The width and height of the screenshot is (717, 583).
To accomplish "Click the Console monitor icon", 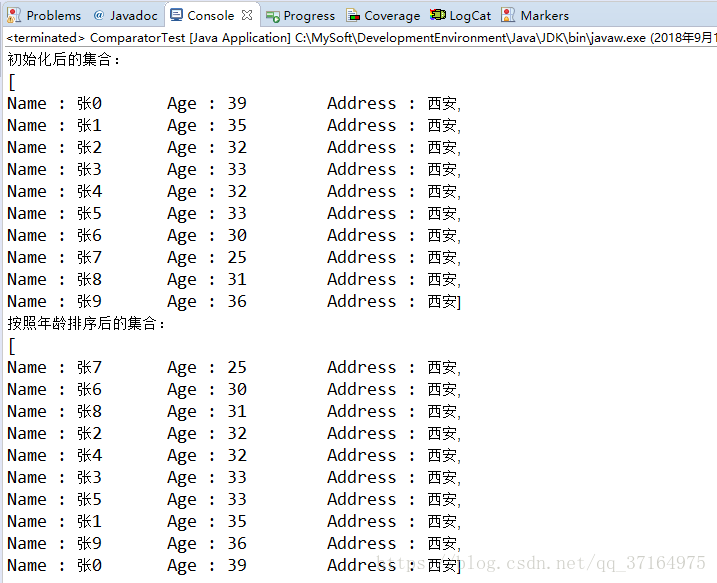I will pyautogui.click(x=176, y=15).
